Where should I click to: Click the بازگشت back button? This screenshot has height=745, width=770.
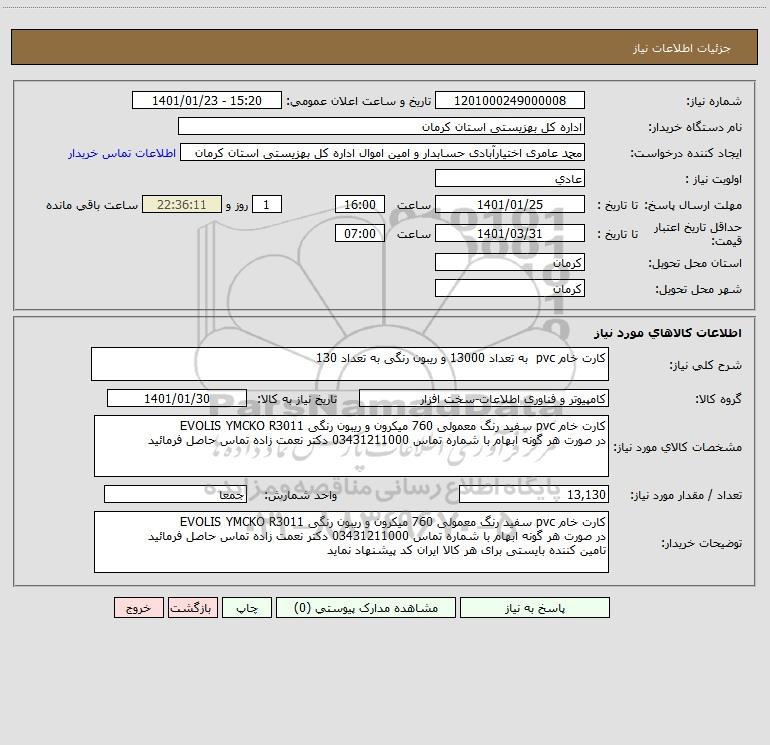coord(192,608)
